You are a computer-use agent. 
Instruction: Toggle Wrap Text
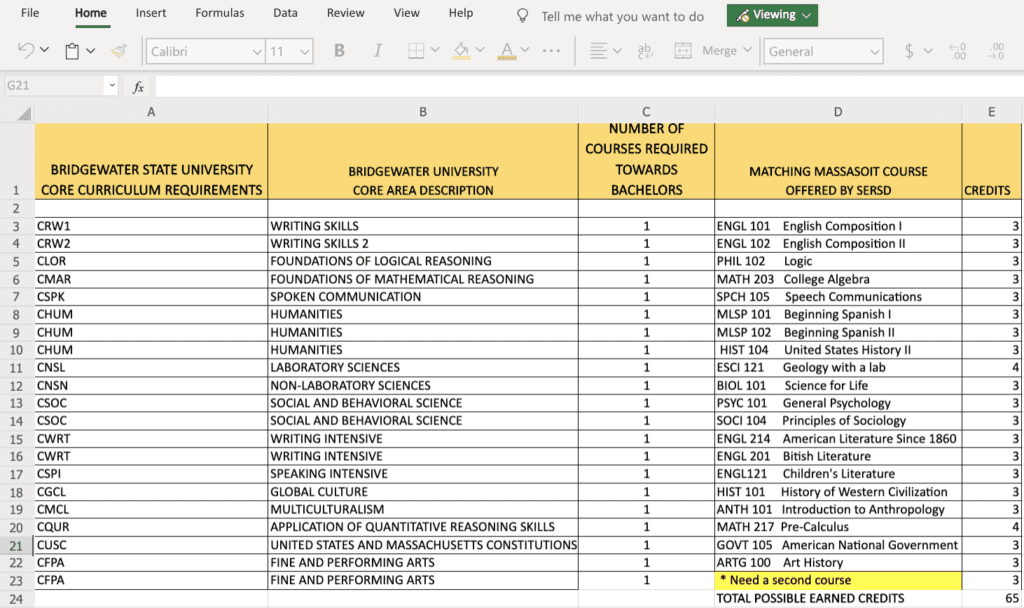tap(645, 51)
